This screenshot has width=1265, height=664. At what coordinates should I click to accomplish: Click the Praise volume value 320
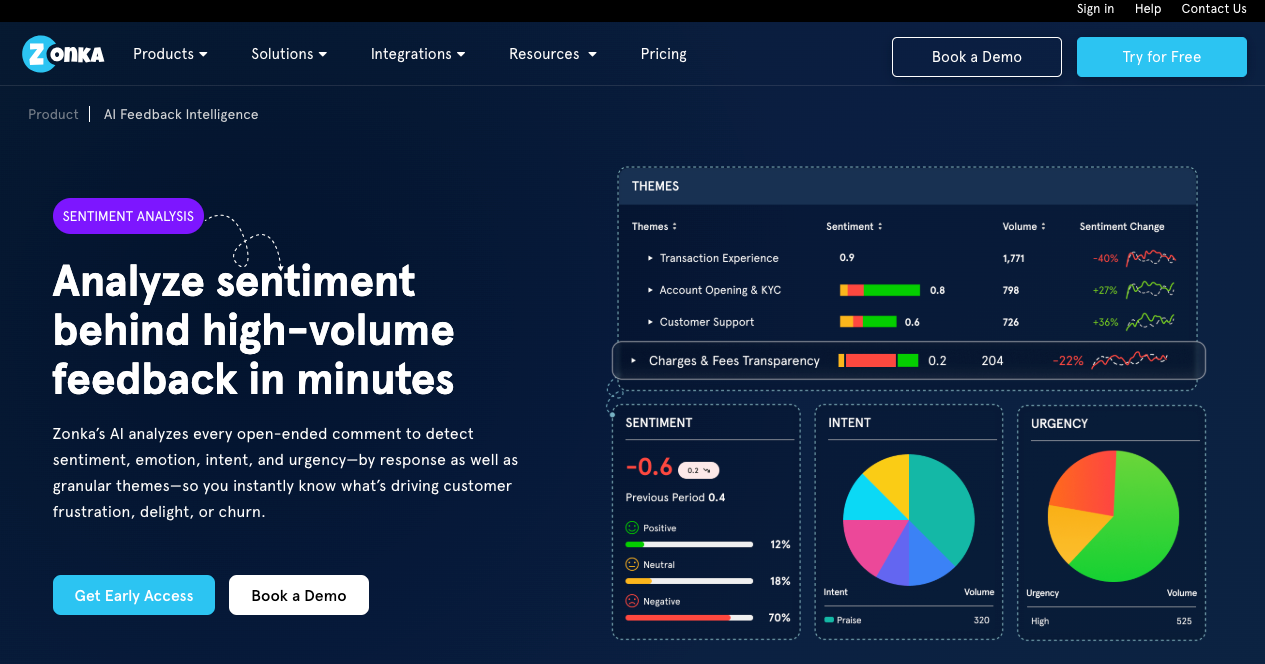981,620
